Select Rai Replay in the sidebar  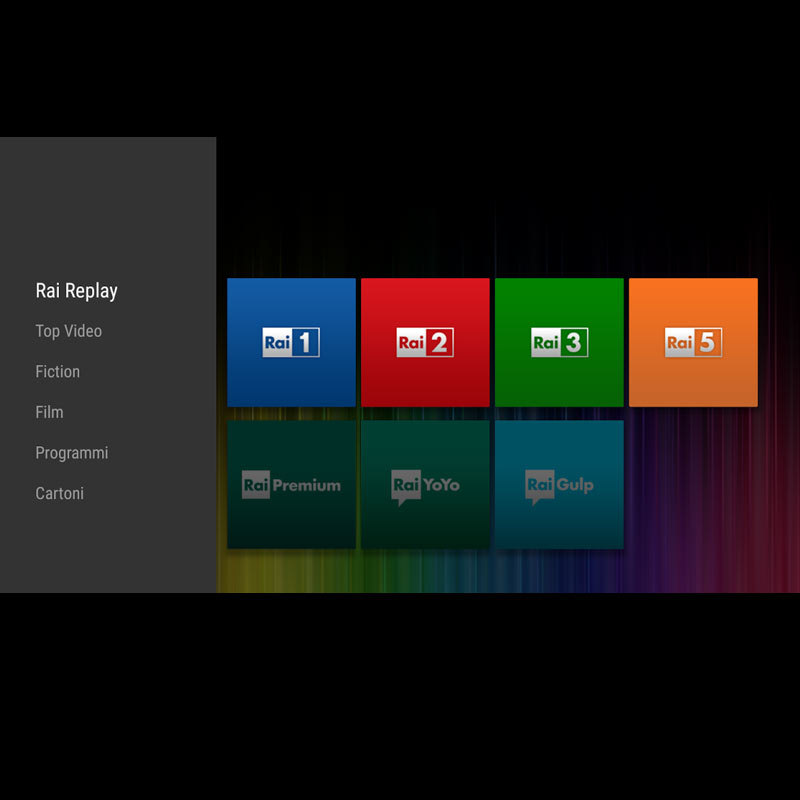pos(77,291)
